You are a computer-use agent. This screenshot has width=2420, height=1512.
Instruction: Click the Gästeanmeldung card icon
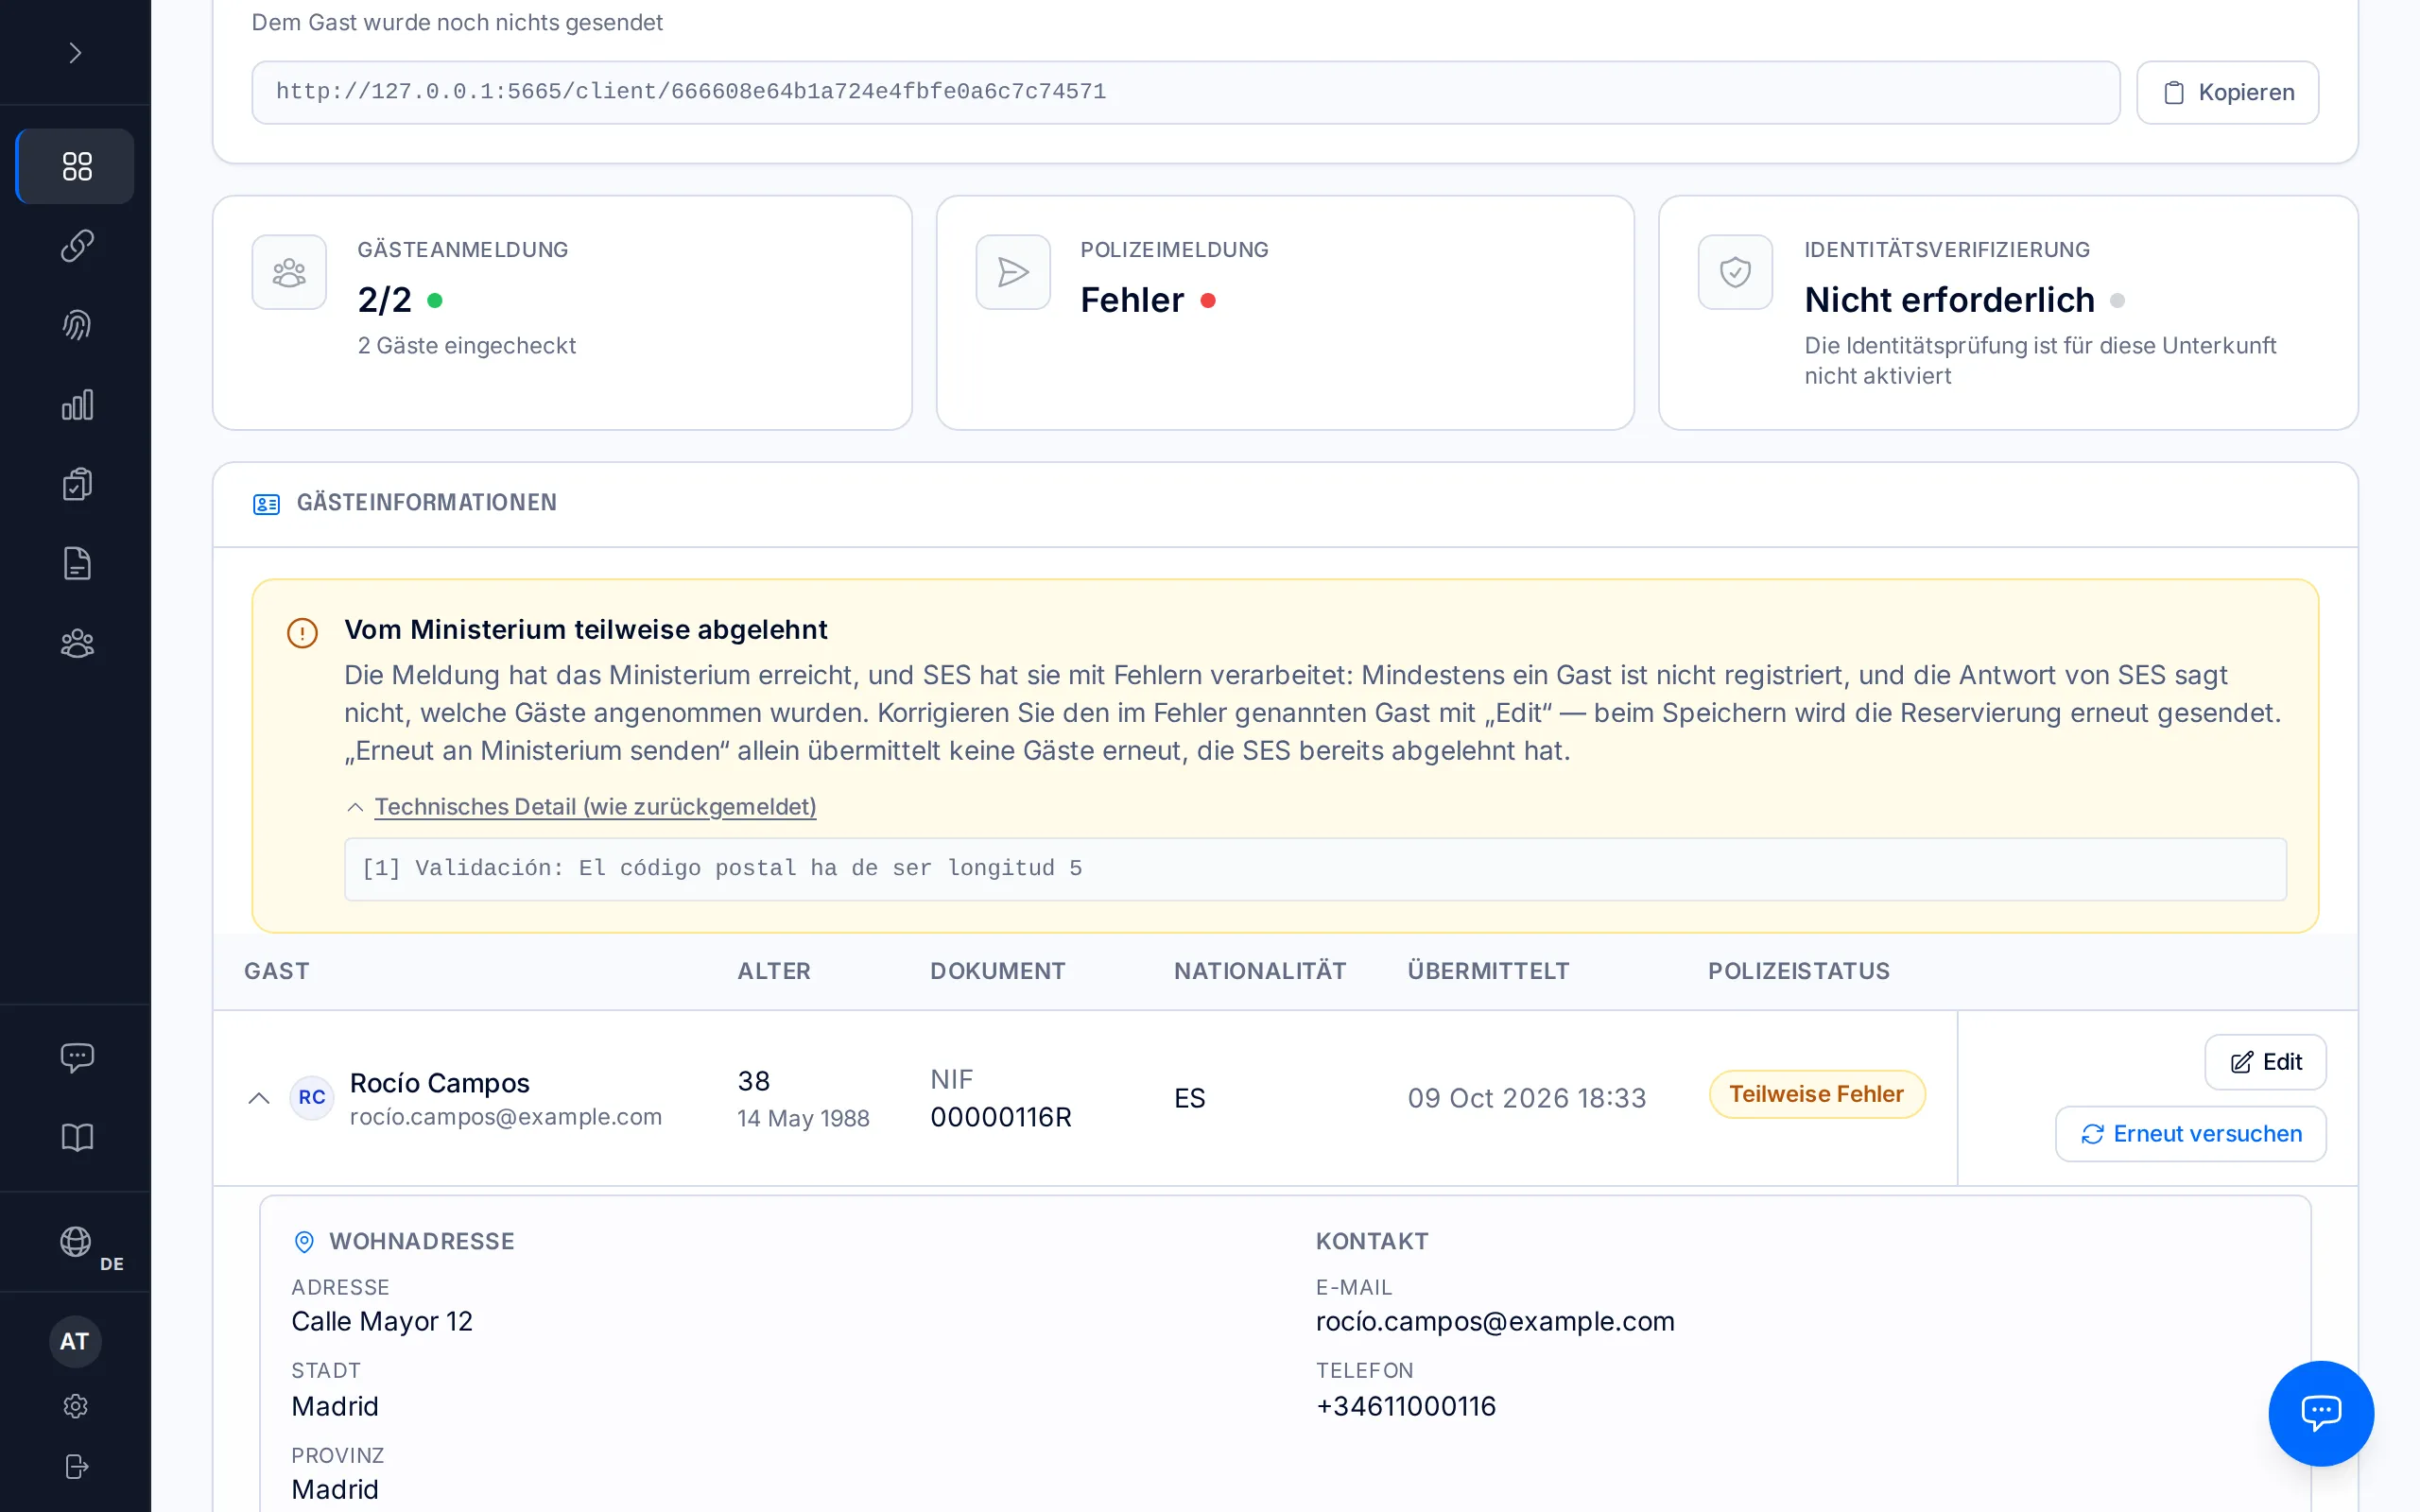[x=289, y=272]
